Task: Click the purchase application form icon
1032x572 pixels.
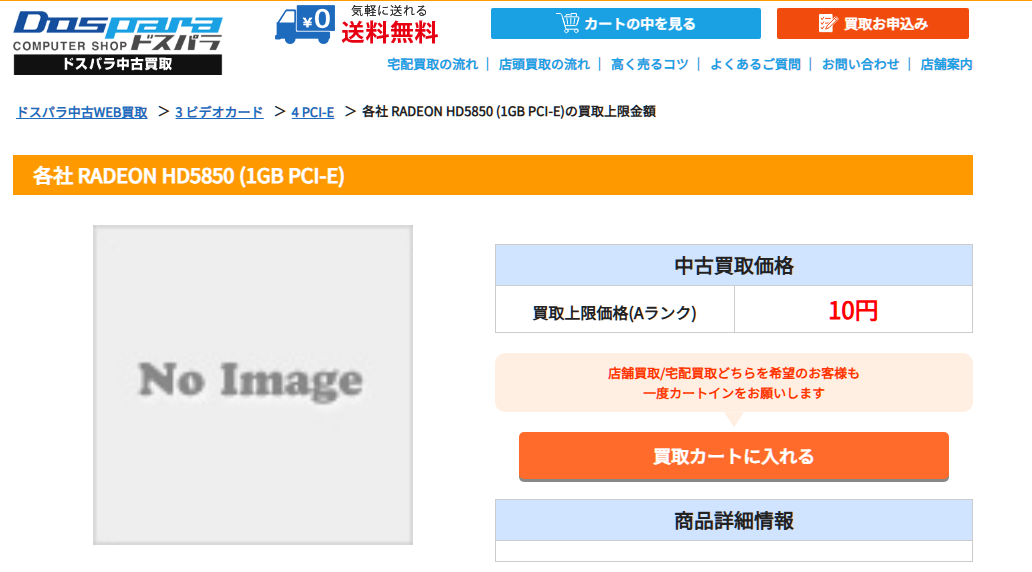Action: coord(827,23)
